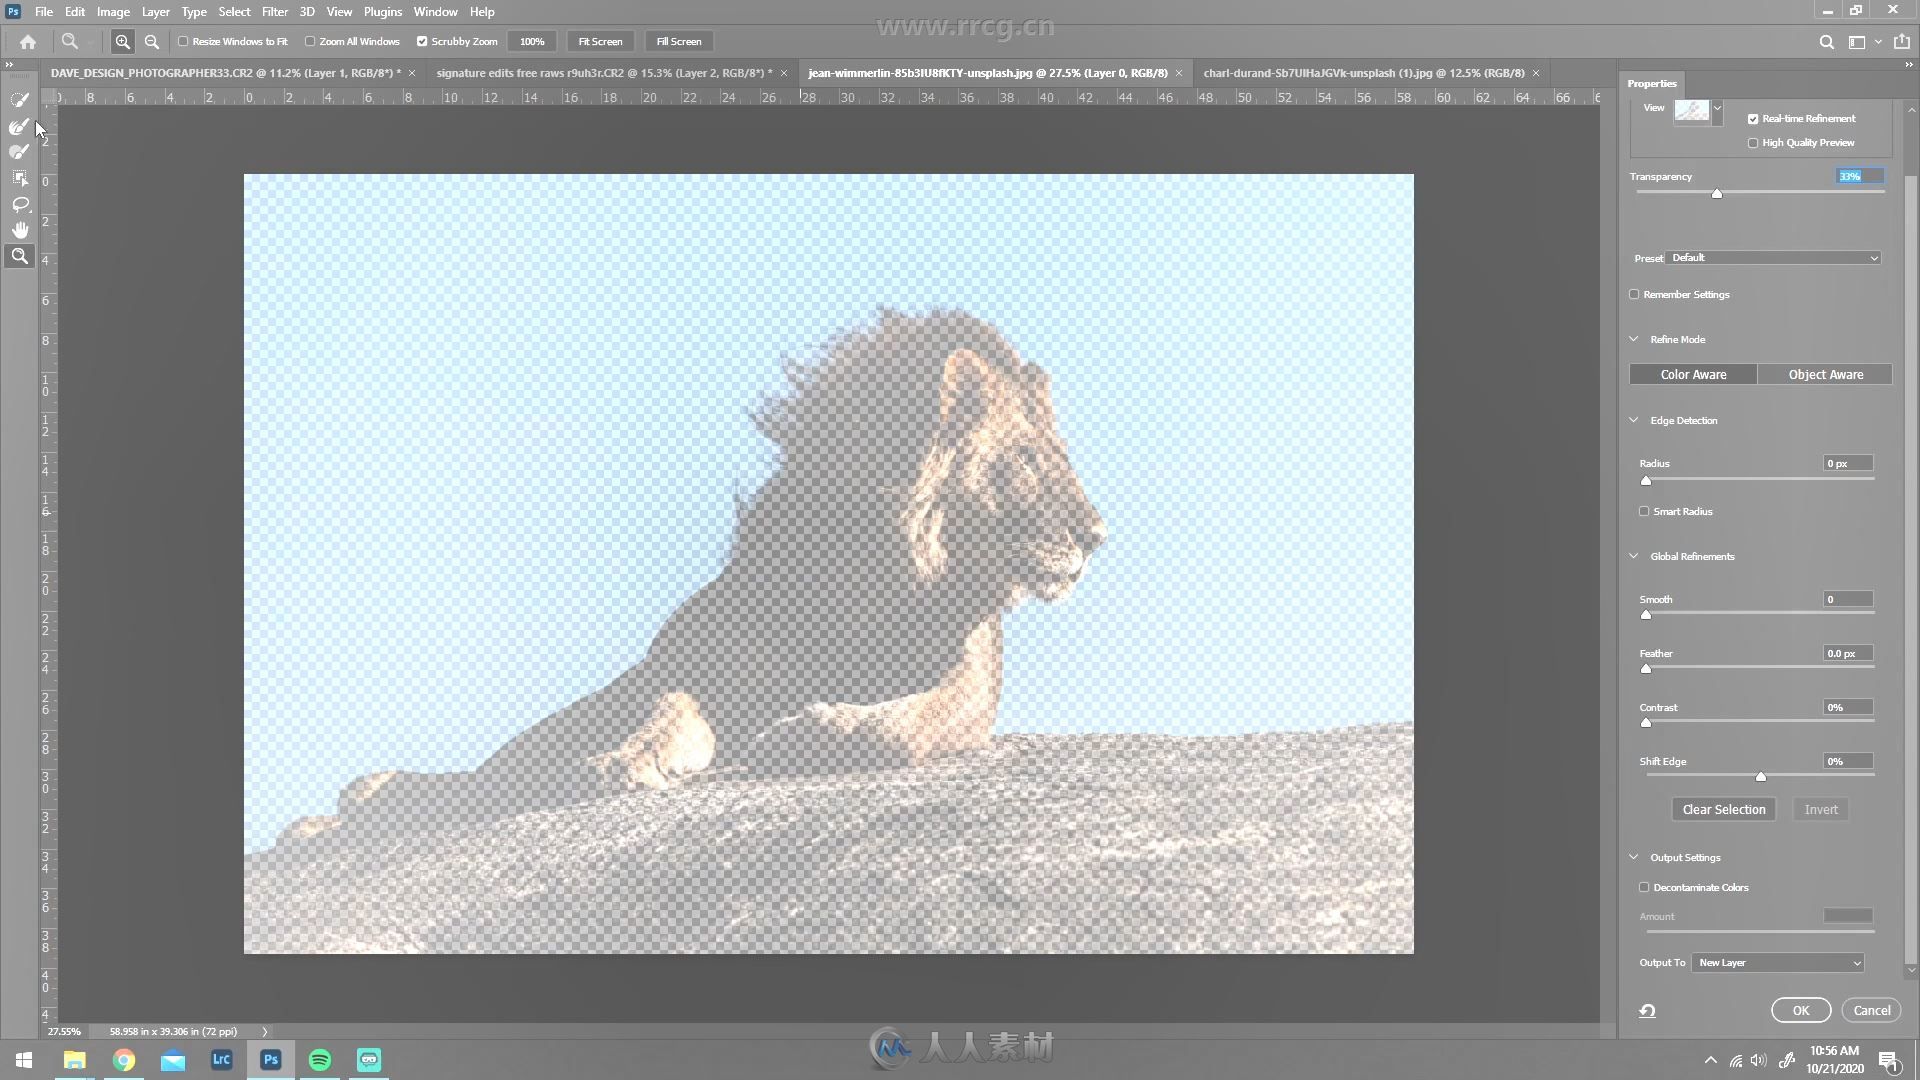
Task: Click the Home icon in options bar
Action: pyautogui.click(x=28, y=42)
